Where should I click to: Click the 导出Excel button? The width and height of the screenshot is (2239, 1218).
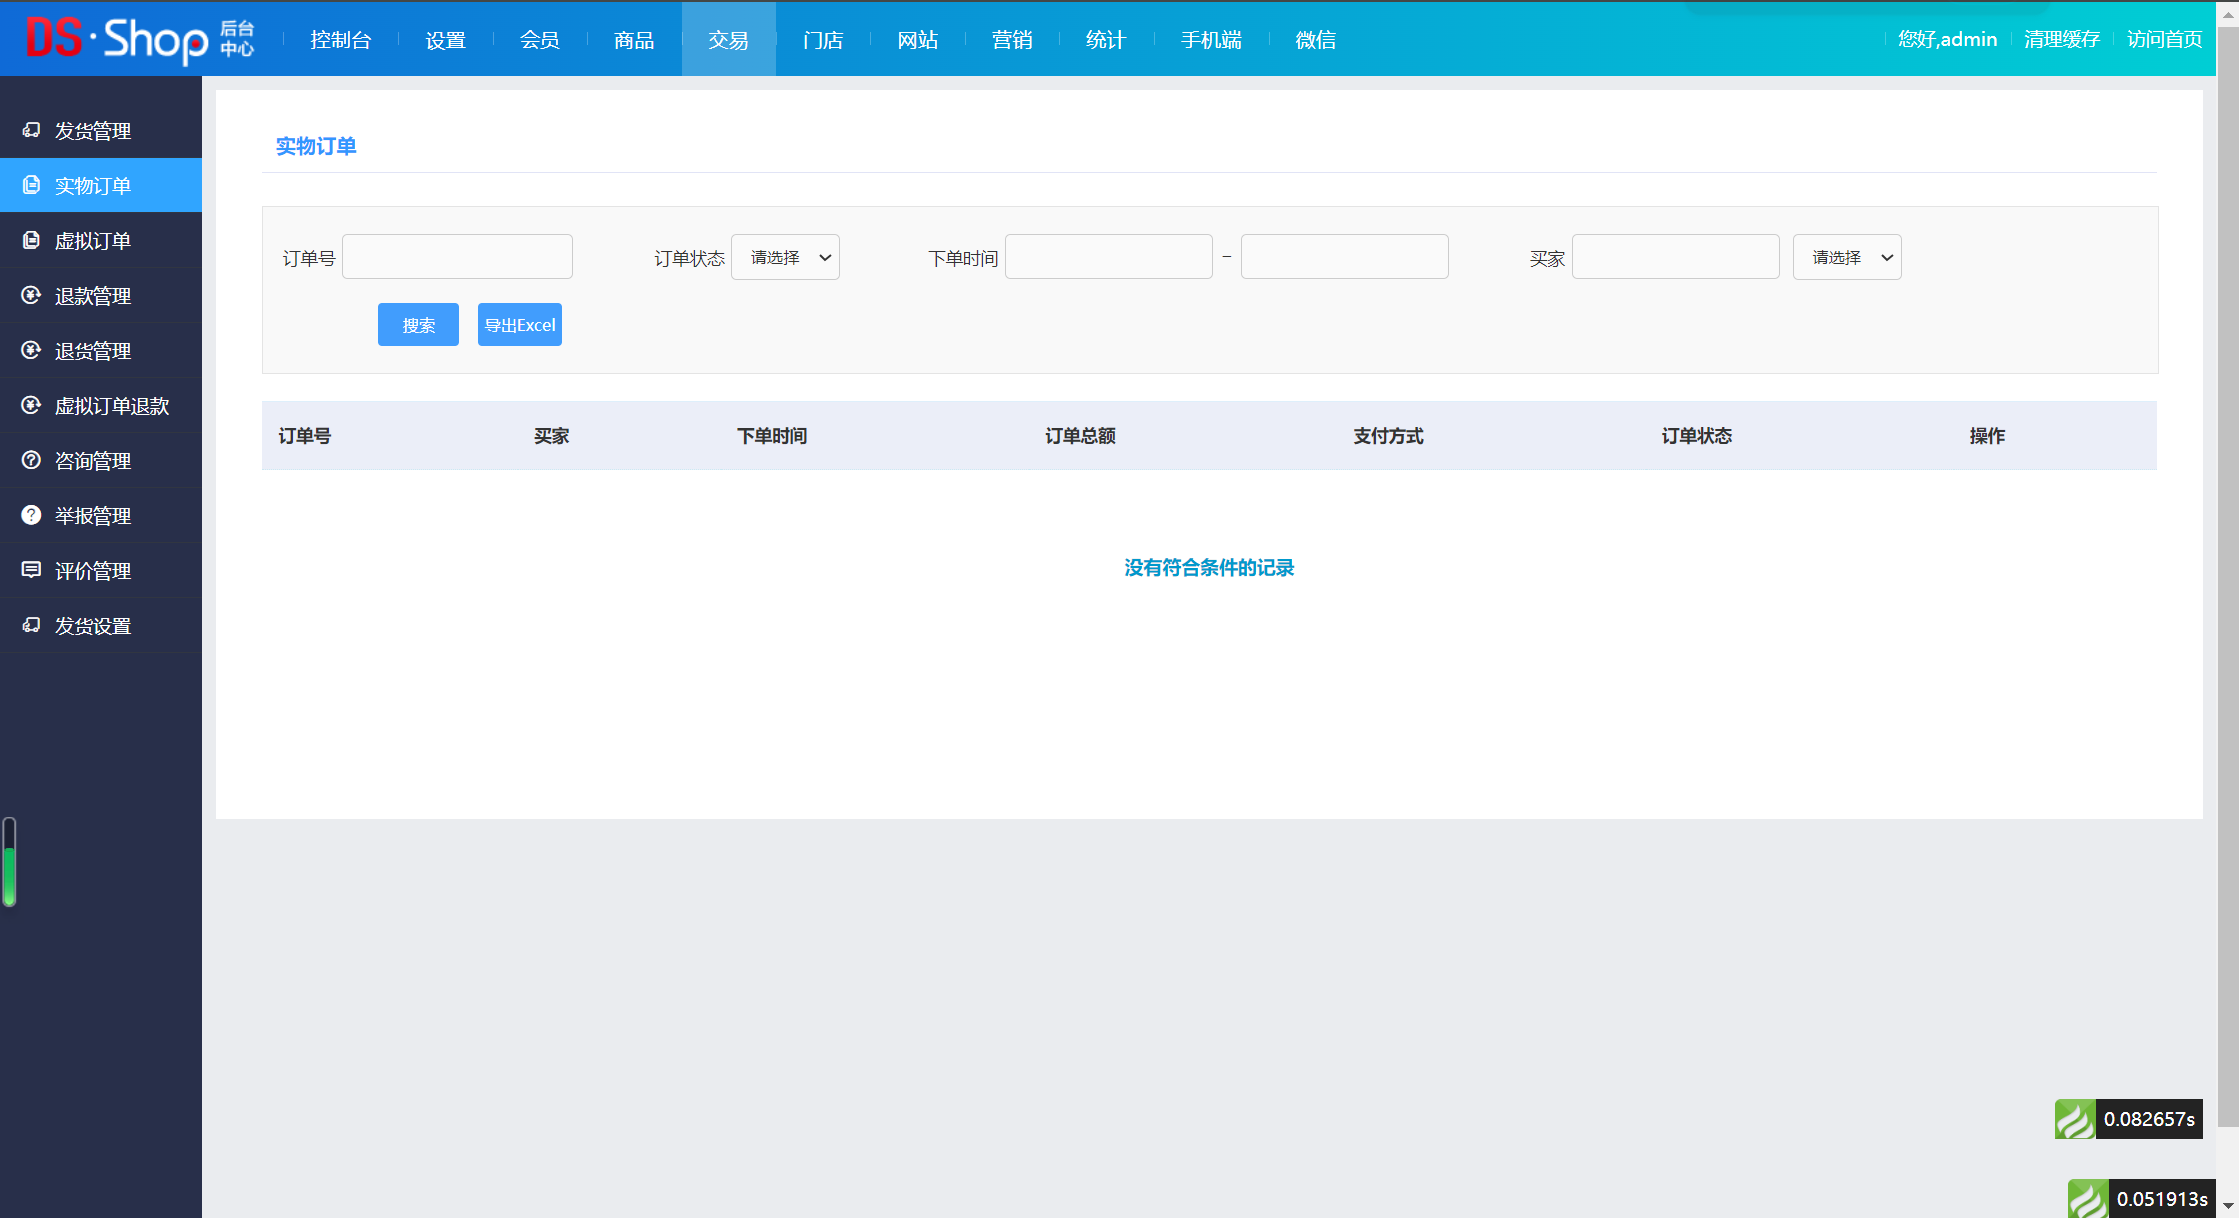[x=519, y=325]
